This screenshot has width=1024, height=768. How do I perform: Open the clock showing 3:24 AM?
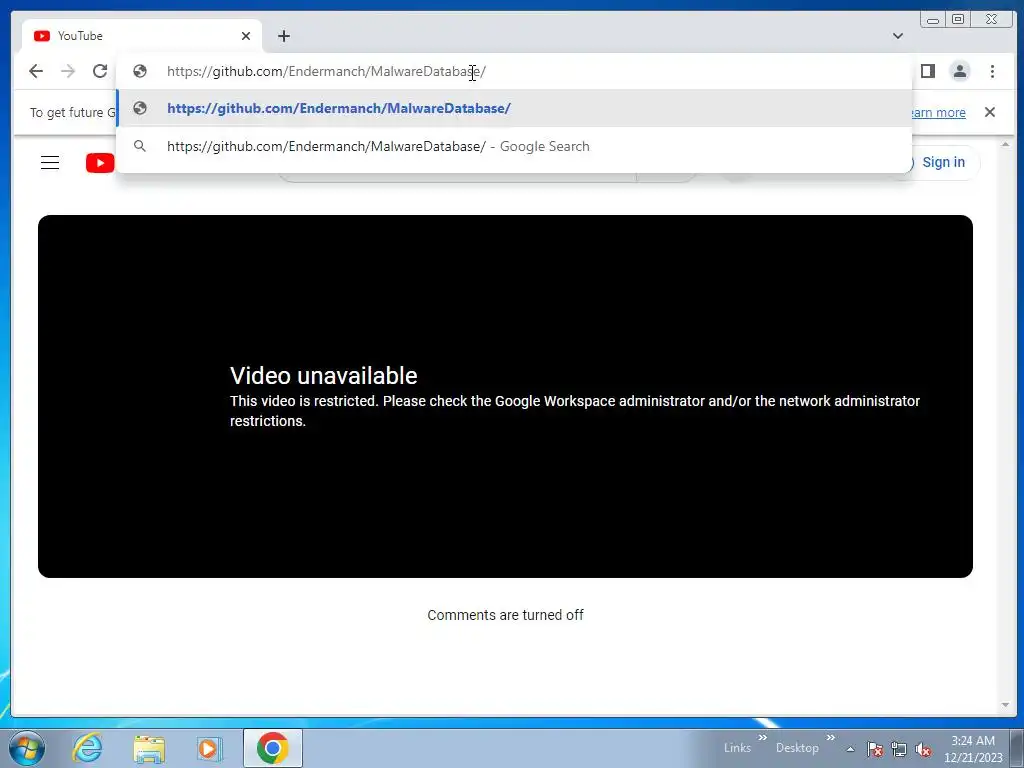[973, 749]
